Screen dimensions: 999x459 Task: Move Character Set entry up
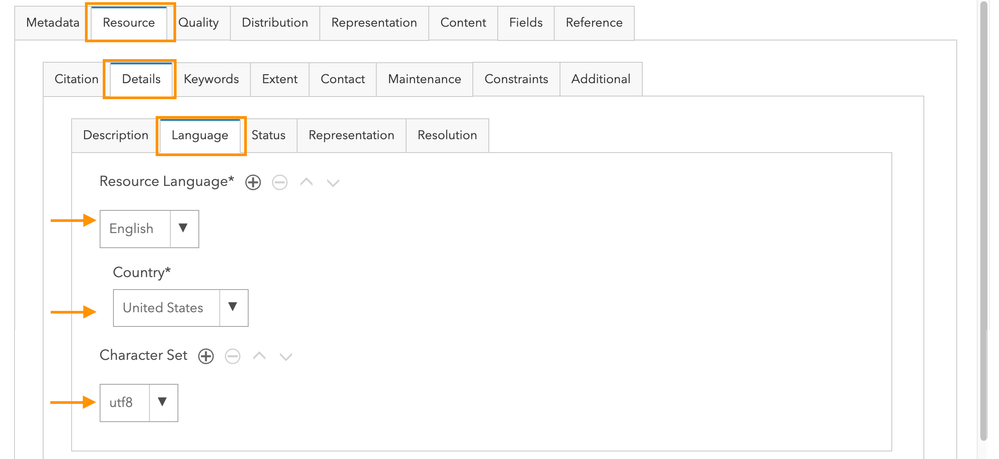[260, 356]
